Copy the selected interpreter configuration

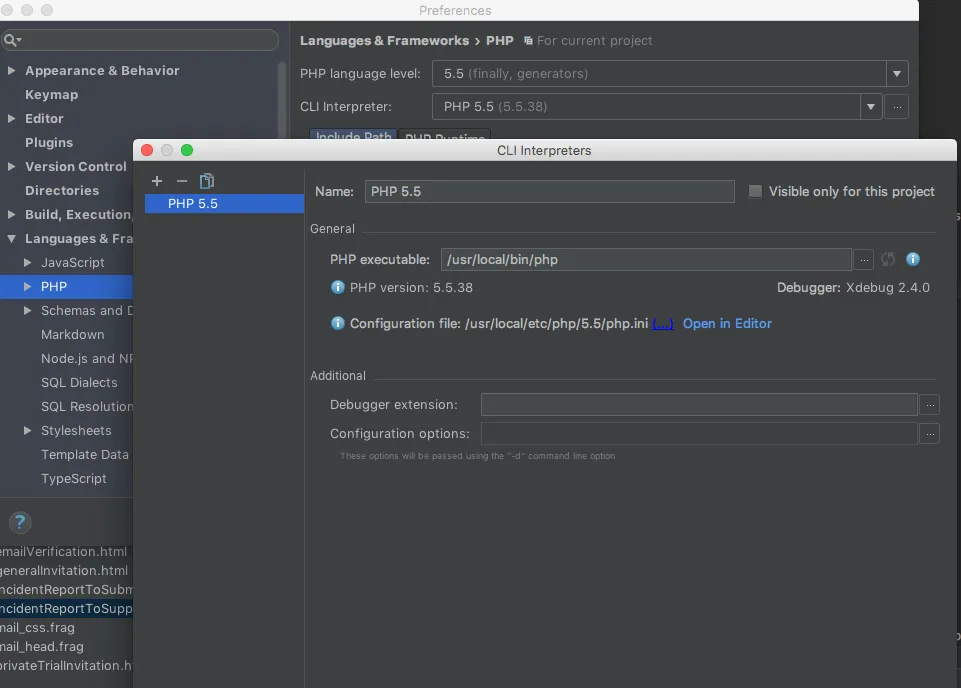point(207,181)
